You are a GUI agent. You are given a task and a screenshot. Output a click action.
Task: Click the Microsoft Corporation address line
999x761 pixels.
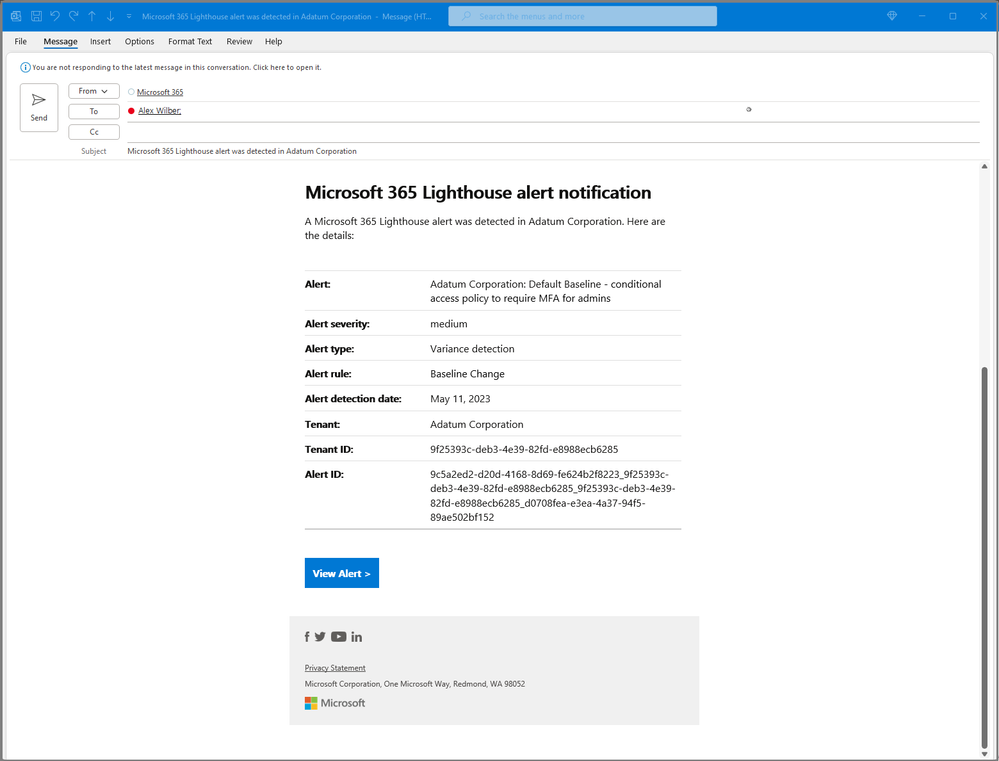(x=415, y=684)
